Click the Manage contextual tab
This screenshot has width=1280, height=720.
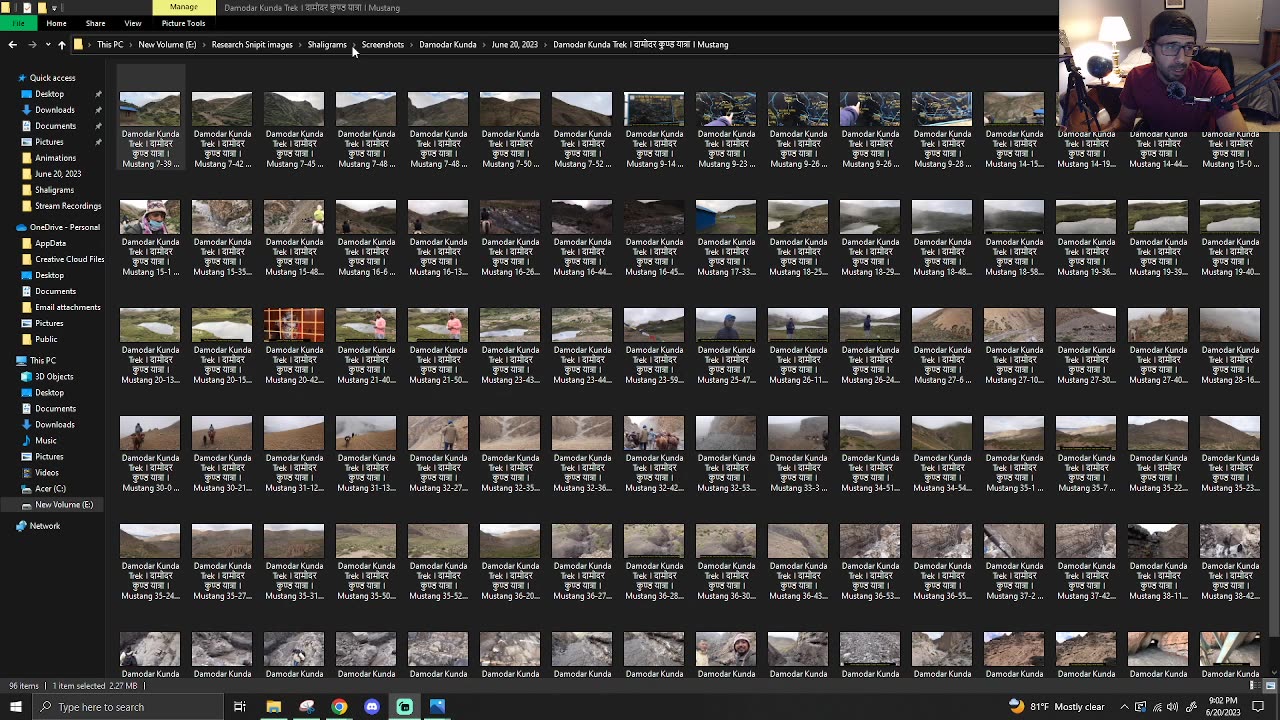pos(183,7)
